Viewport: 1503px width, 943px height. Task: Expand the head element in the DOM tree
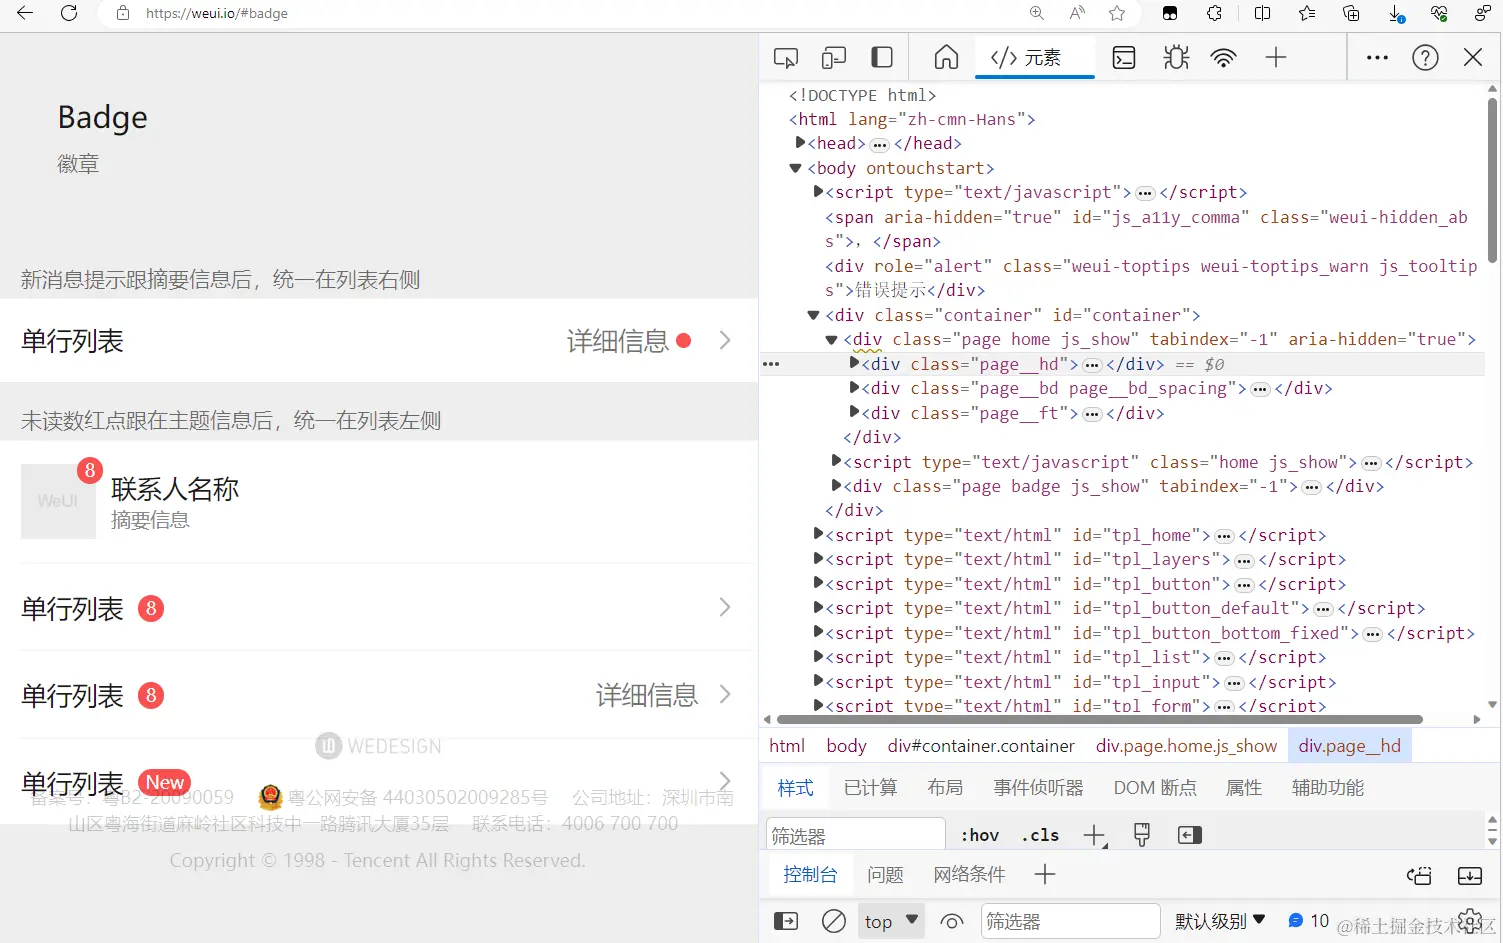[800, 143]
